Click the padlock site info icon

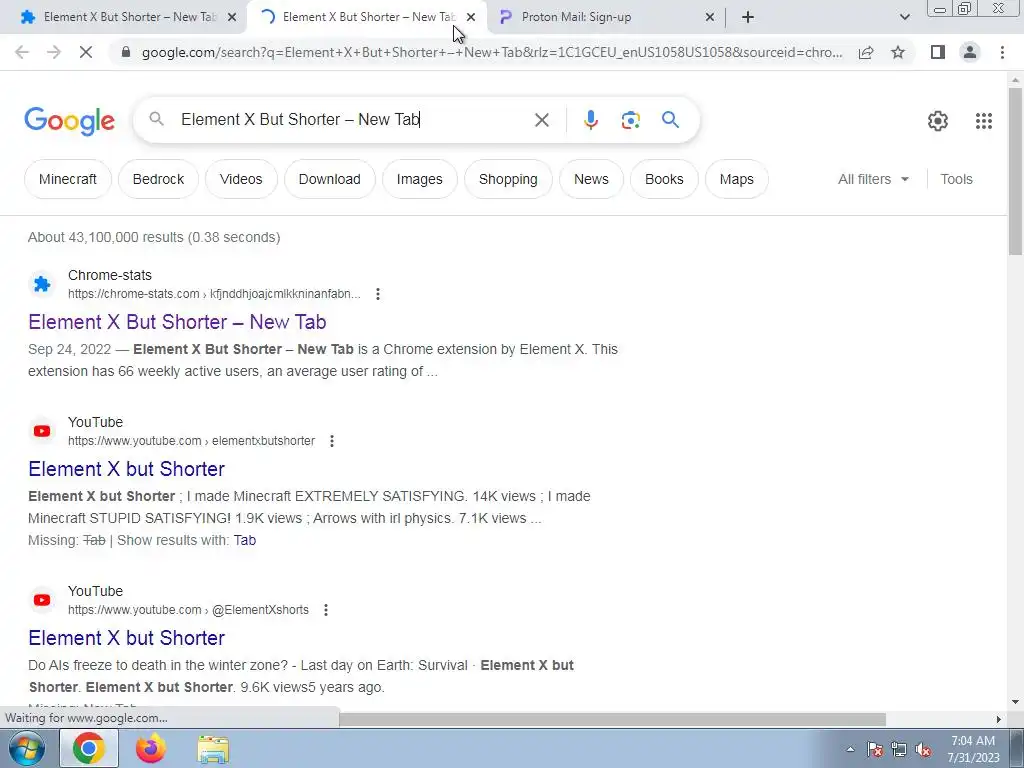click(127, 52)
